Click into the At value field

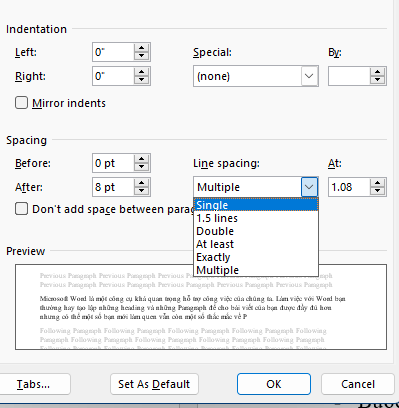[349, 187]
